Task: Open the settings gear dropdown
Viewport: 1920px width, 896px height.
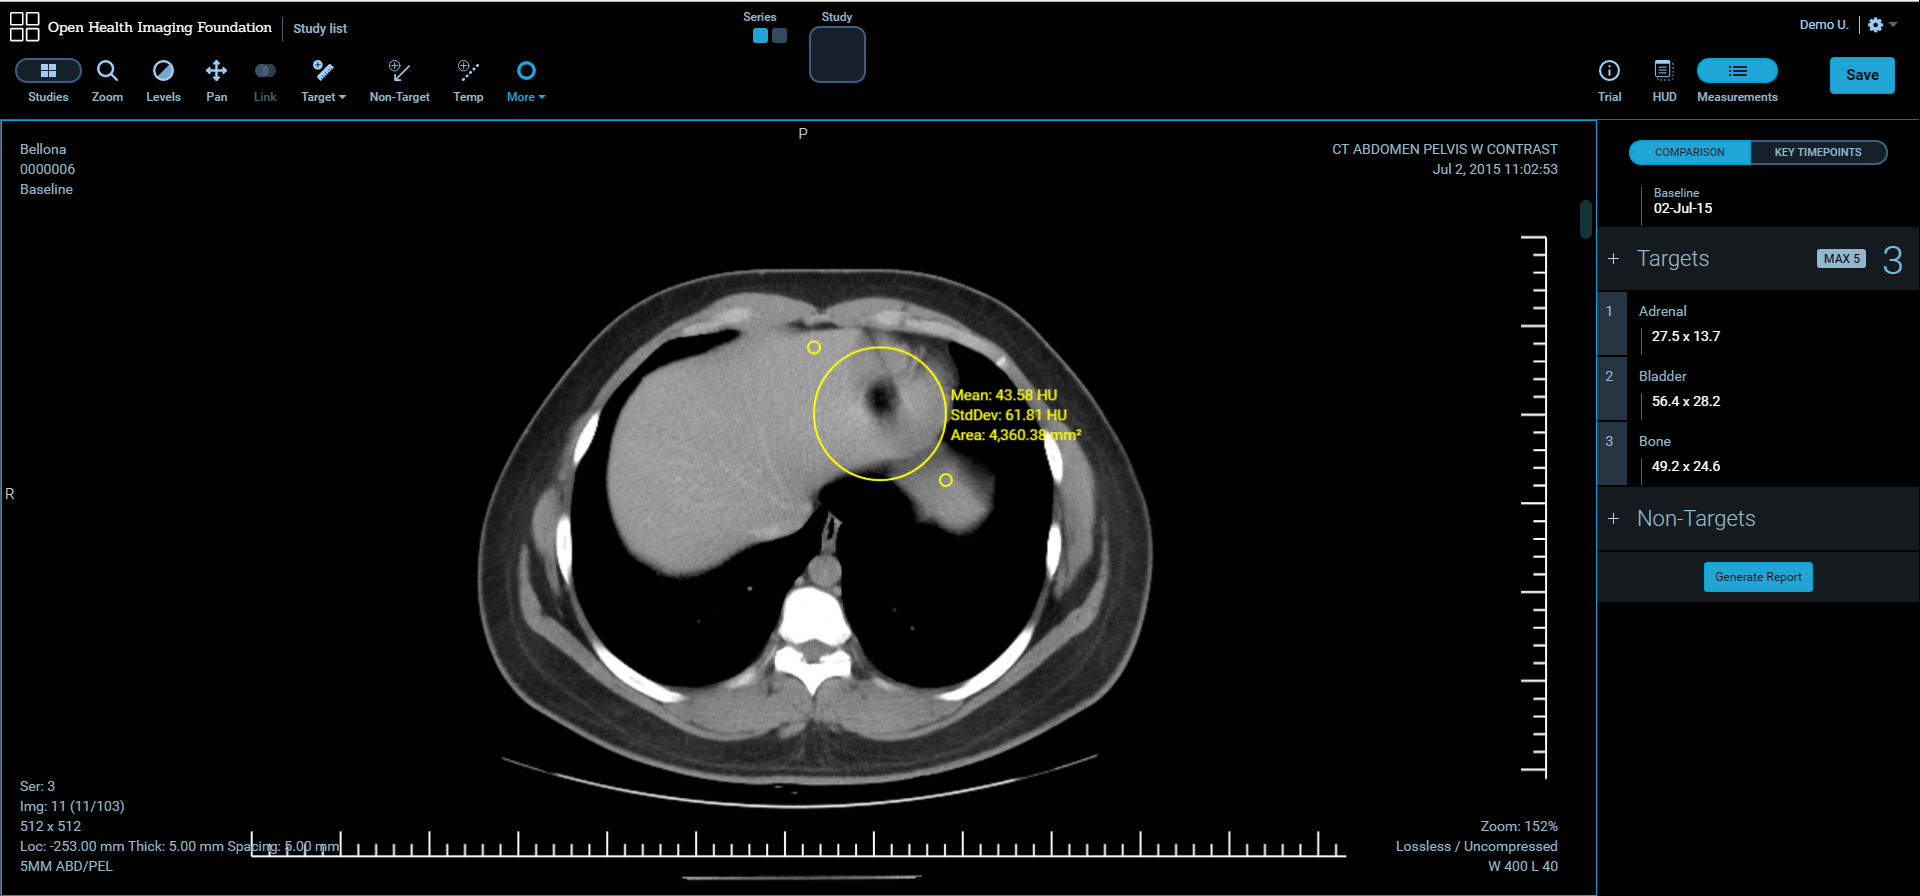Action: click(1881, 25)
